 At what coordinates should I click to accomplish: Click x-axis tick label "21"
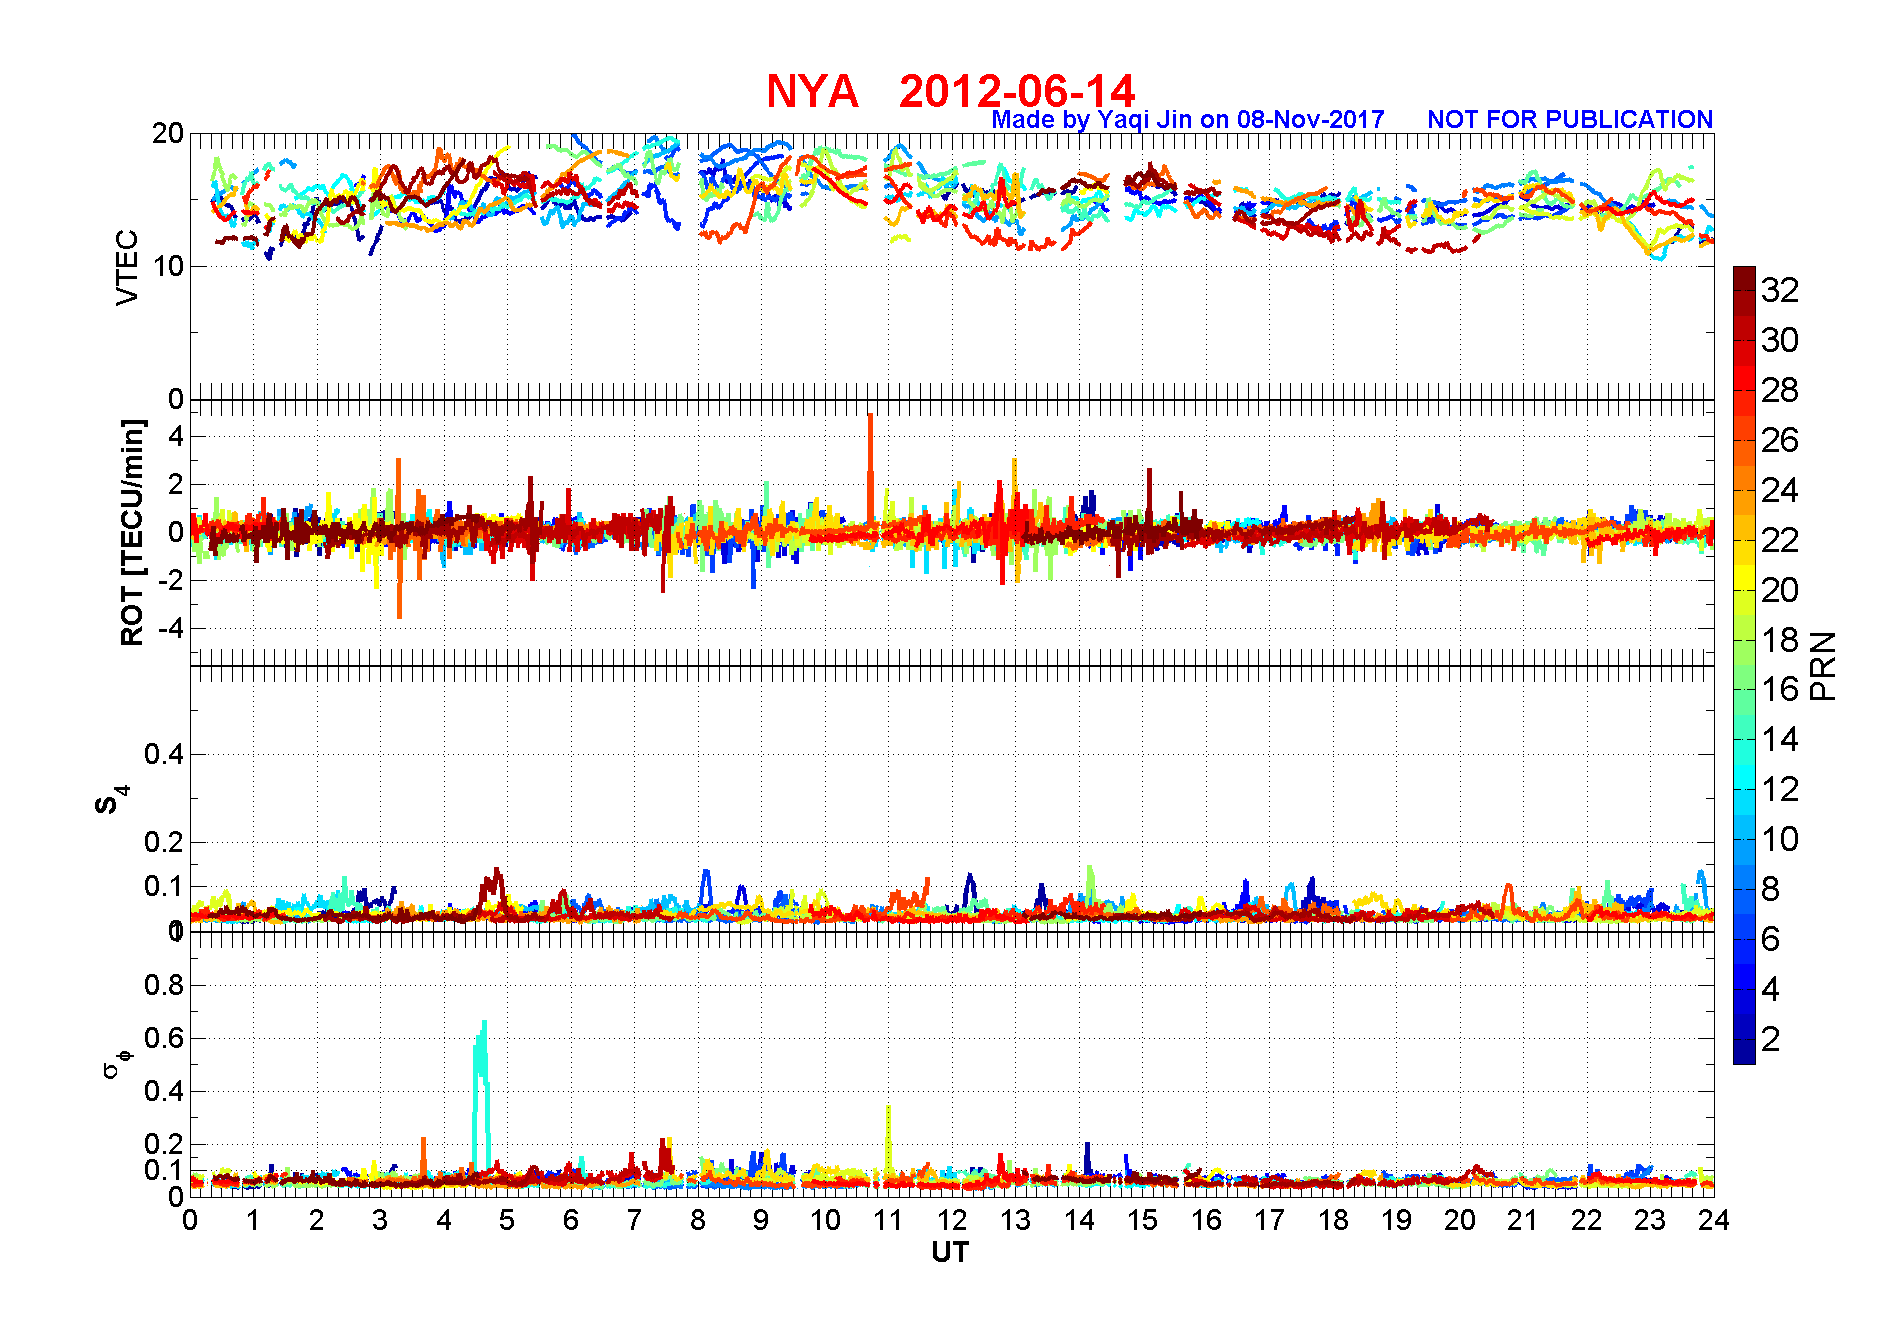(1523, 1220)
